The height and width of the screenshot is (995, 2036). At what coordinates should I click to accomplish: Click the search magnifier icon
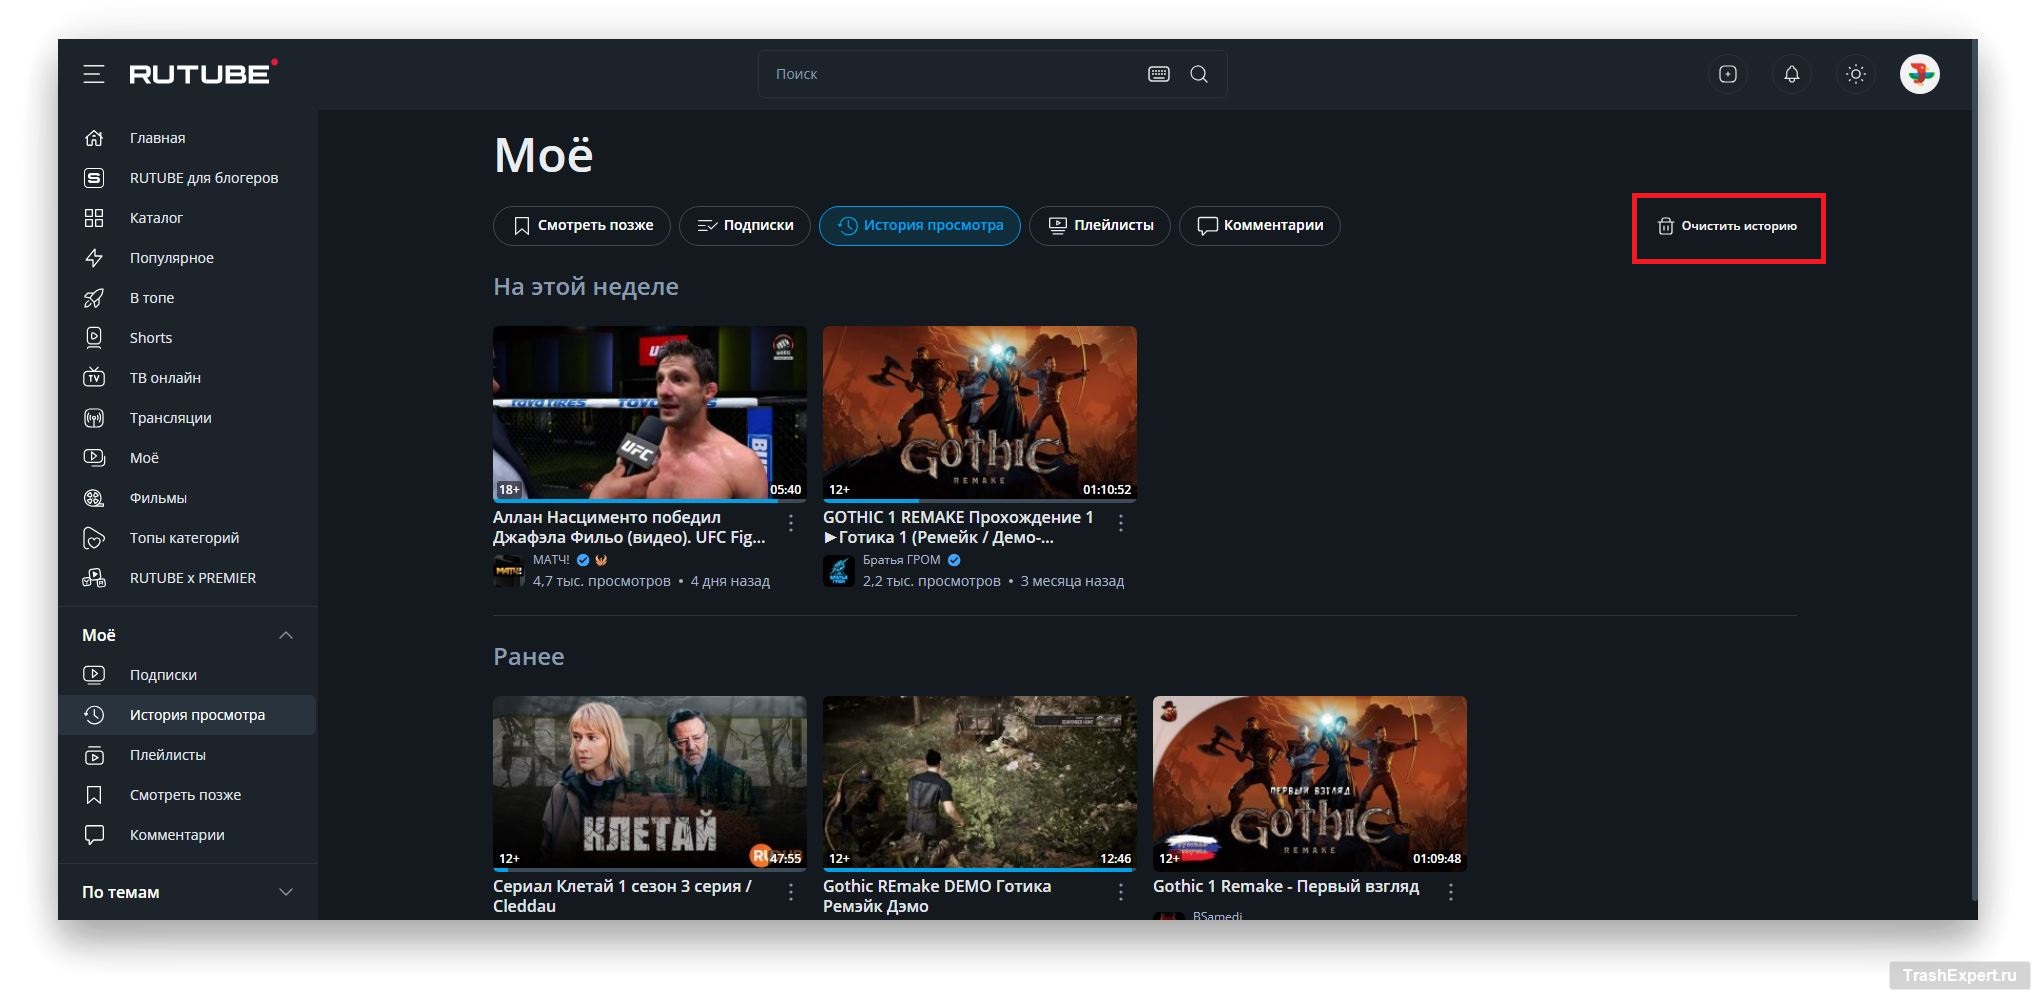point(1198,74)
